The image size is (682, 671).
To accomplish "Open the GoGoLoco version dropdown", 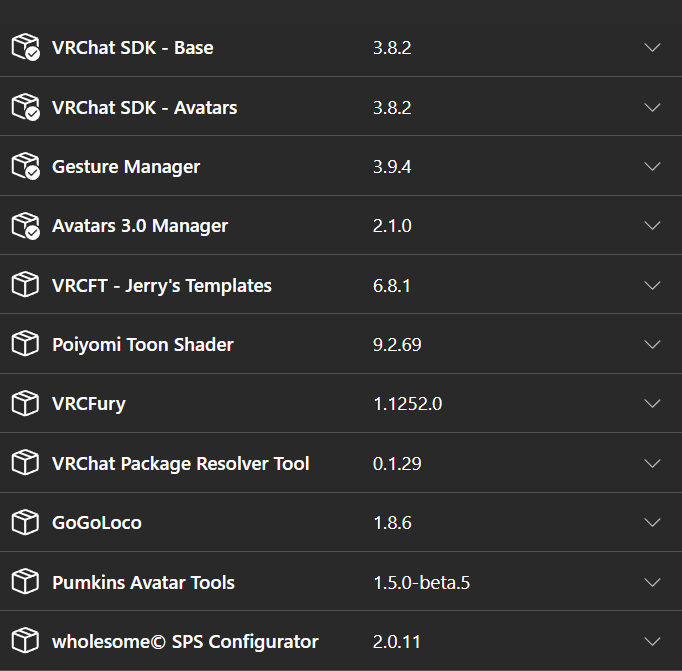I will point(653,522).
